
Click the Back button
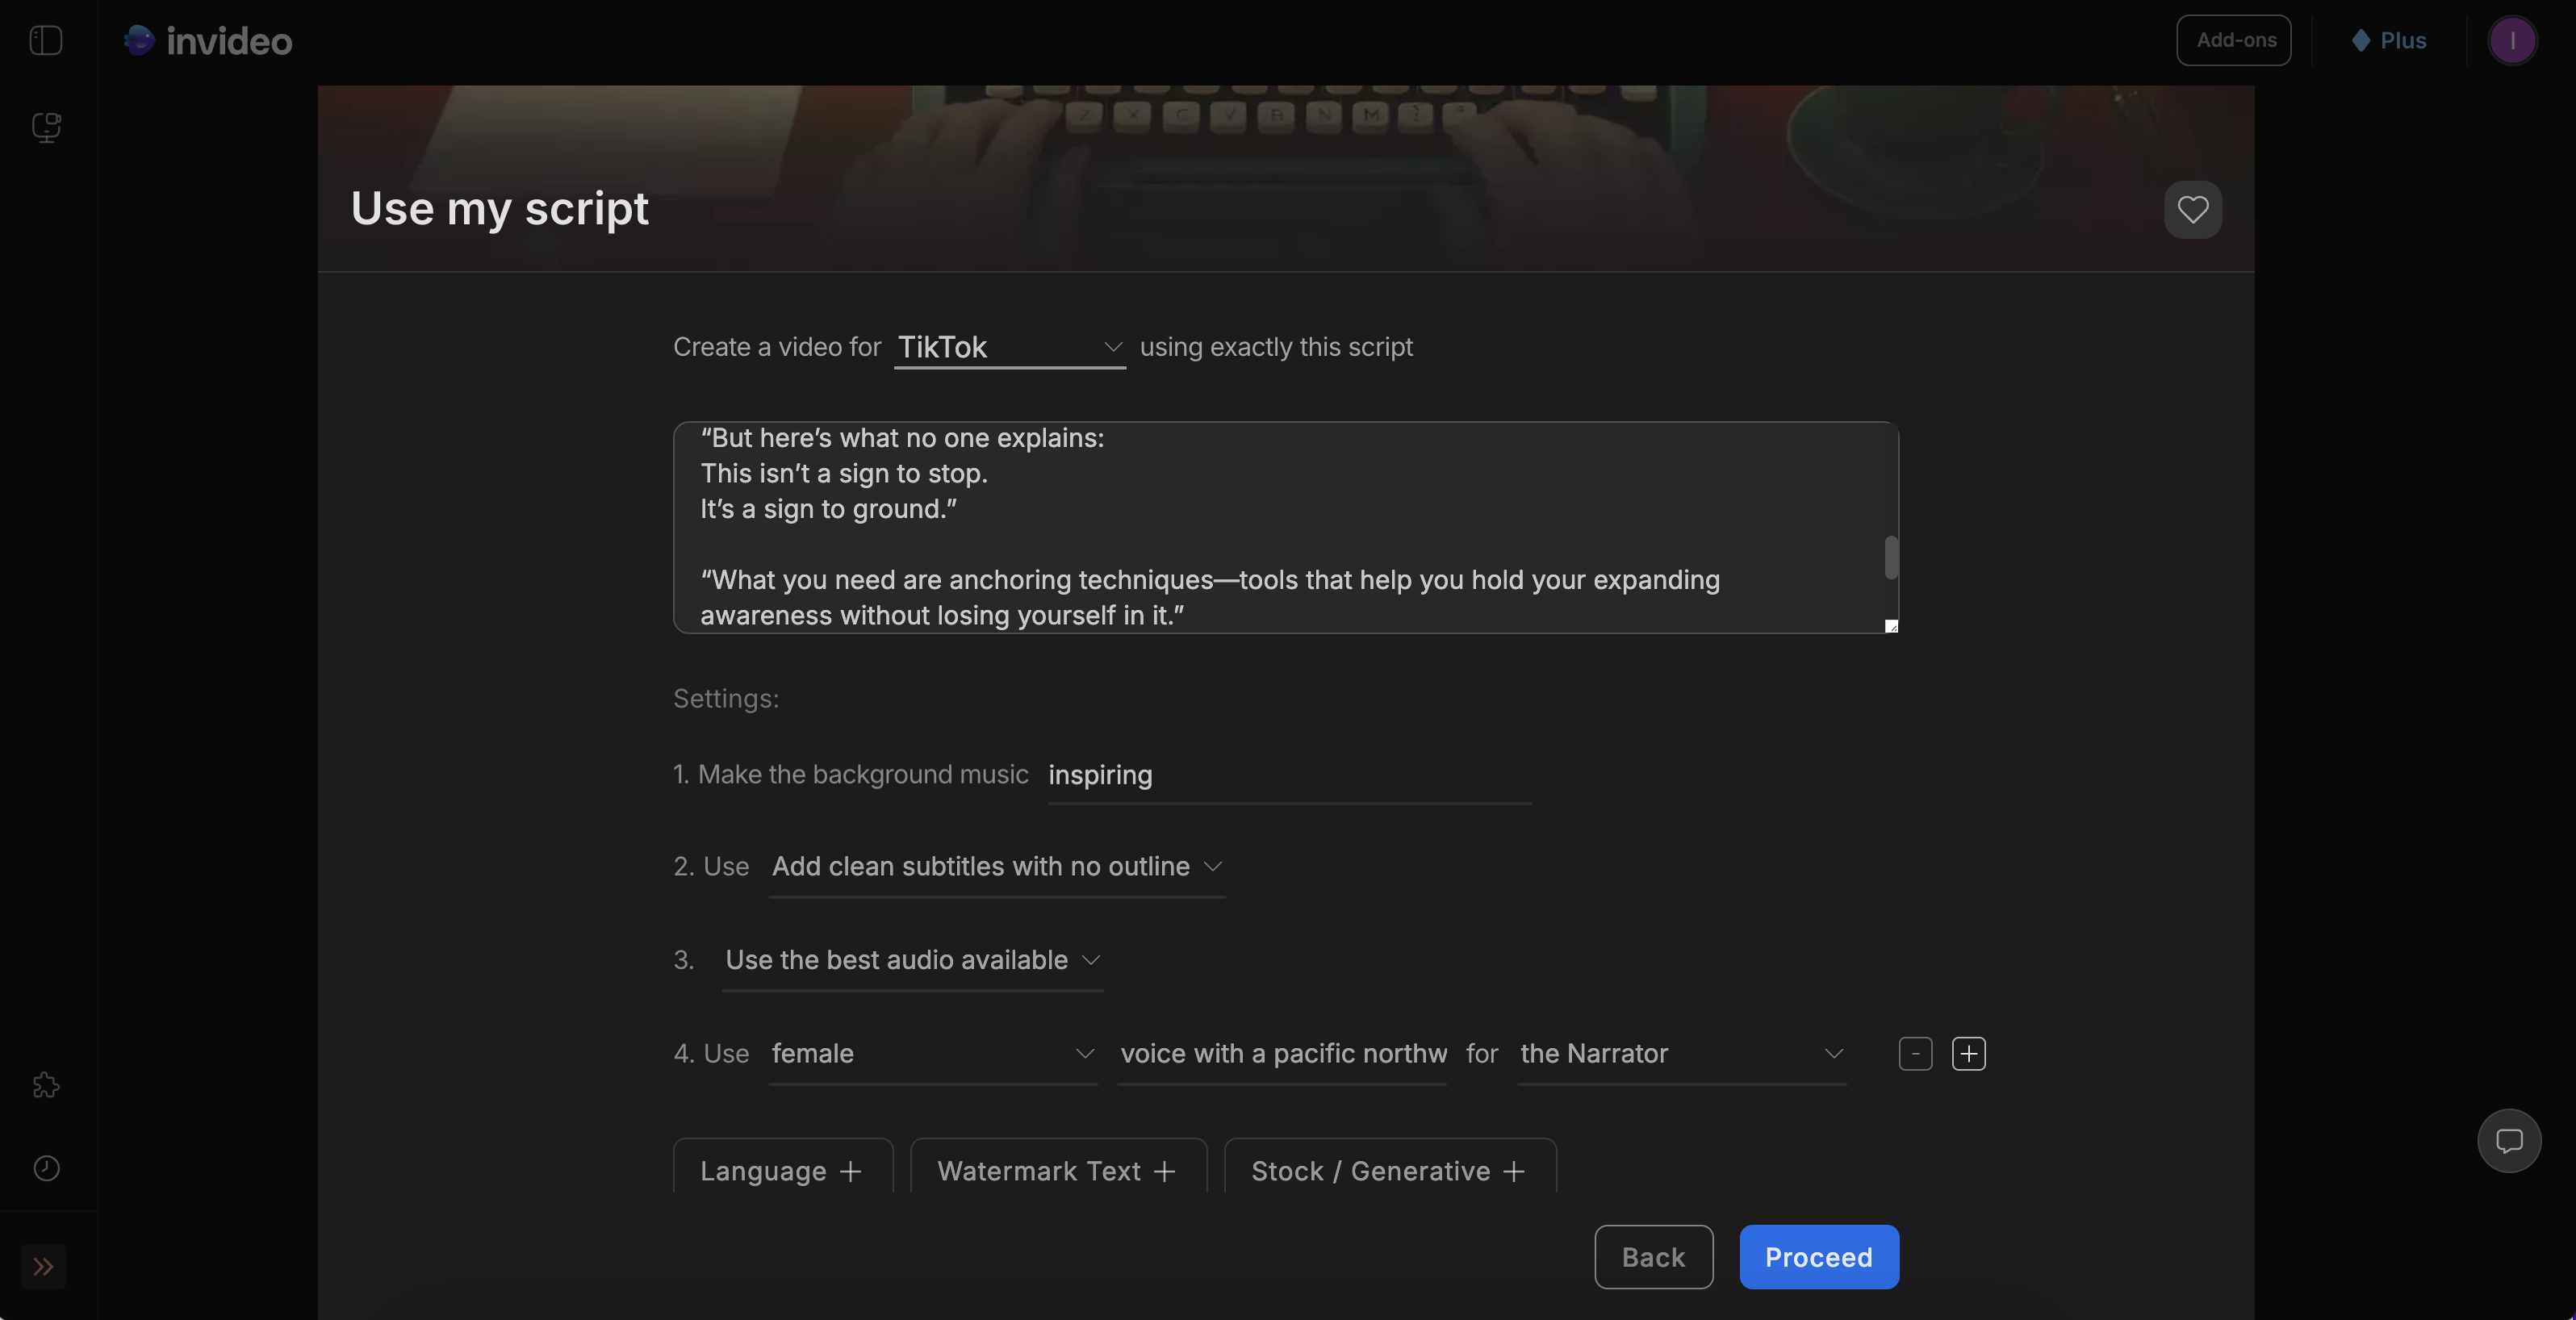coord(1653,1257)
